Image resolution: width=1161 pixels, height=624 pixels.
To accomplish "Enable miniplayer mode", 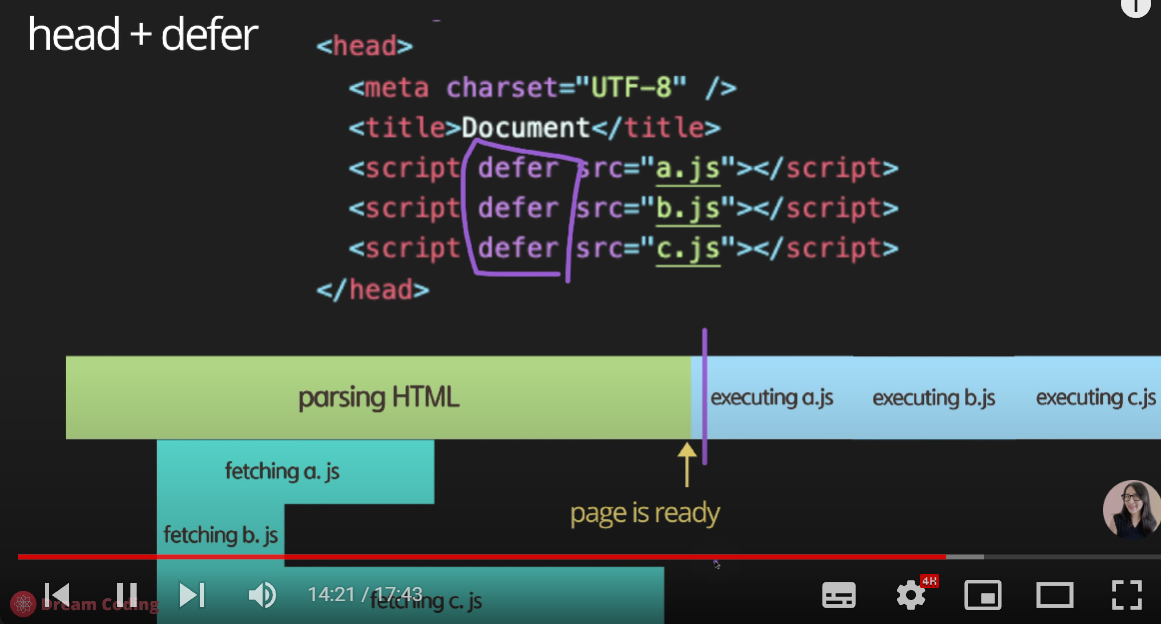I will pyautogui.click(x=983, y=595).
